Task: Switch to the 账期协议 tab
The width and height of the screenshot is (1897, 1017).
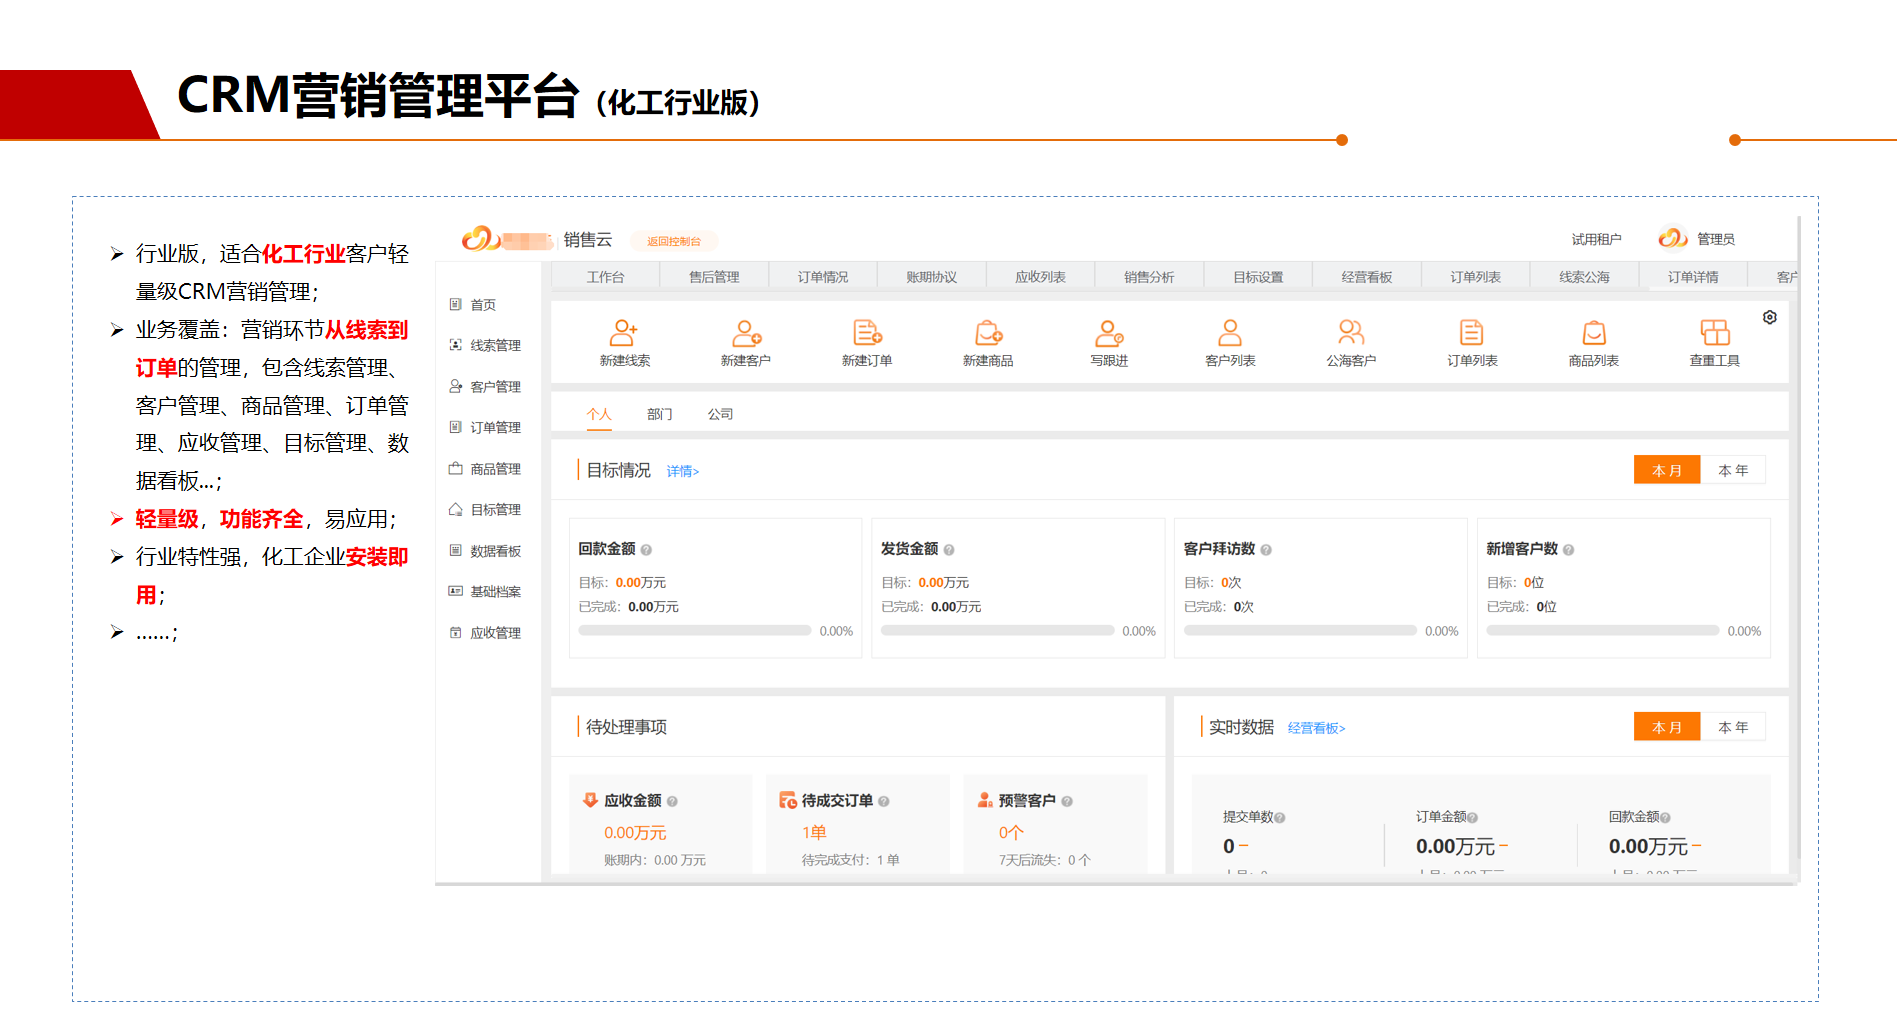Action: tap(932, 277)
